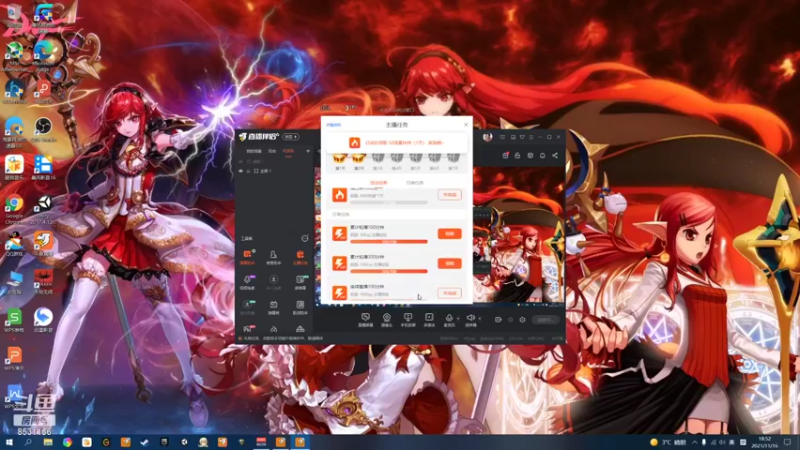Open QQ游戏 penguin desktop icon
The width and height of the screenshot is (800, 450).
(14, 244)
